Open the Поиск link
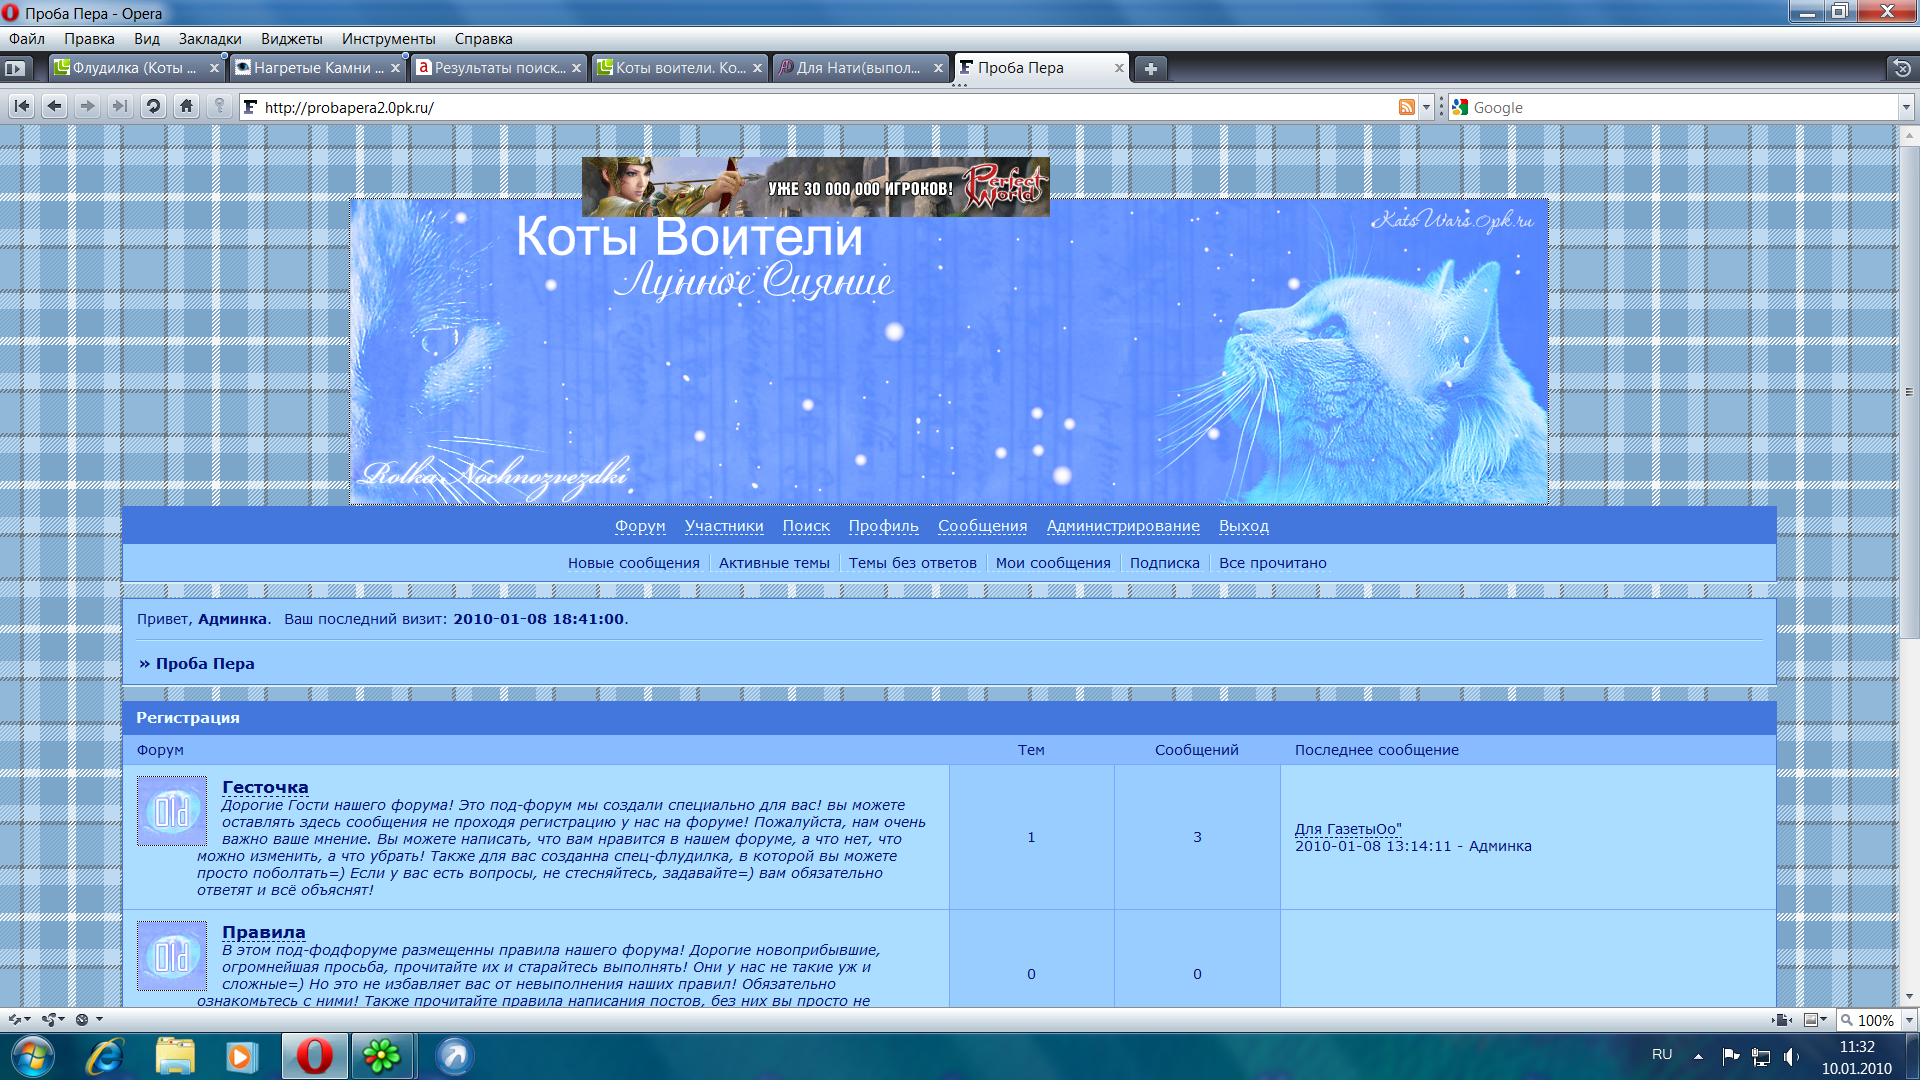 coord(806,526)
